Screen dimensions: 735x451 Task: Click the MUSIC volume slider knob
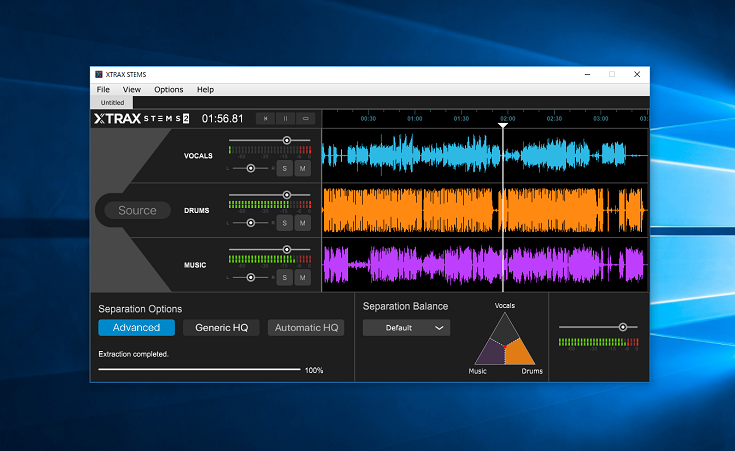click(x=287, y=249)
